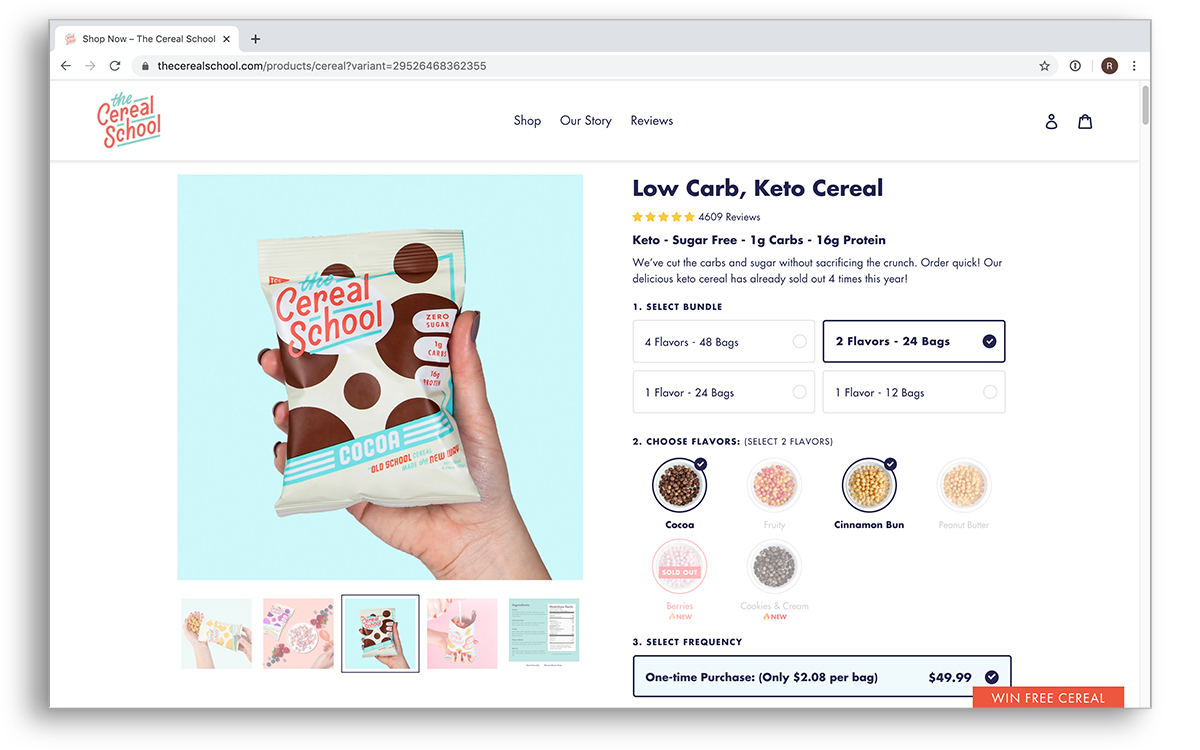
Task: Open a new browser tab
Action: [x=255, y=39]
